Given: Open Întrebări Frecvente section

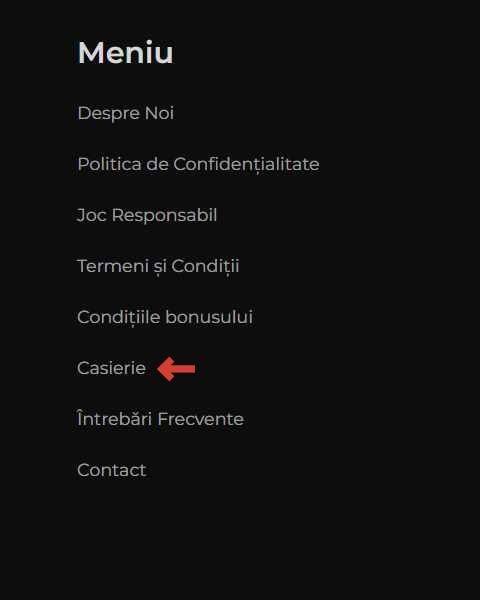Looking at the screenshot, I should click(x=160, y=418).
